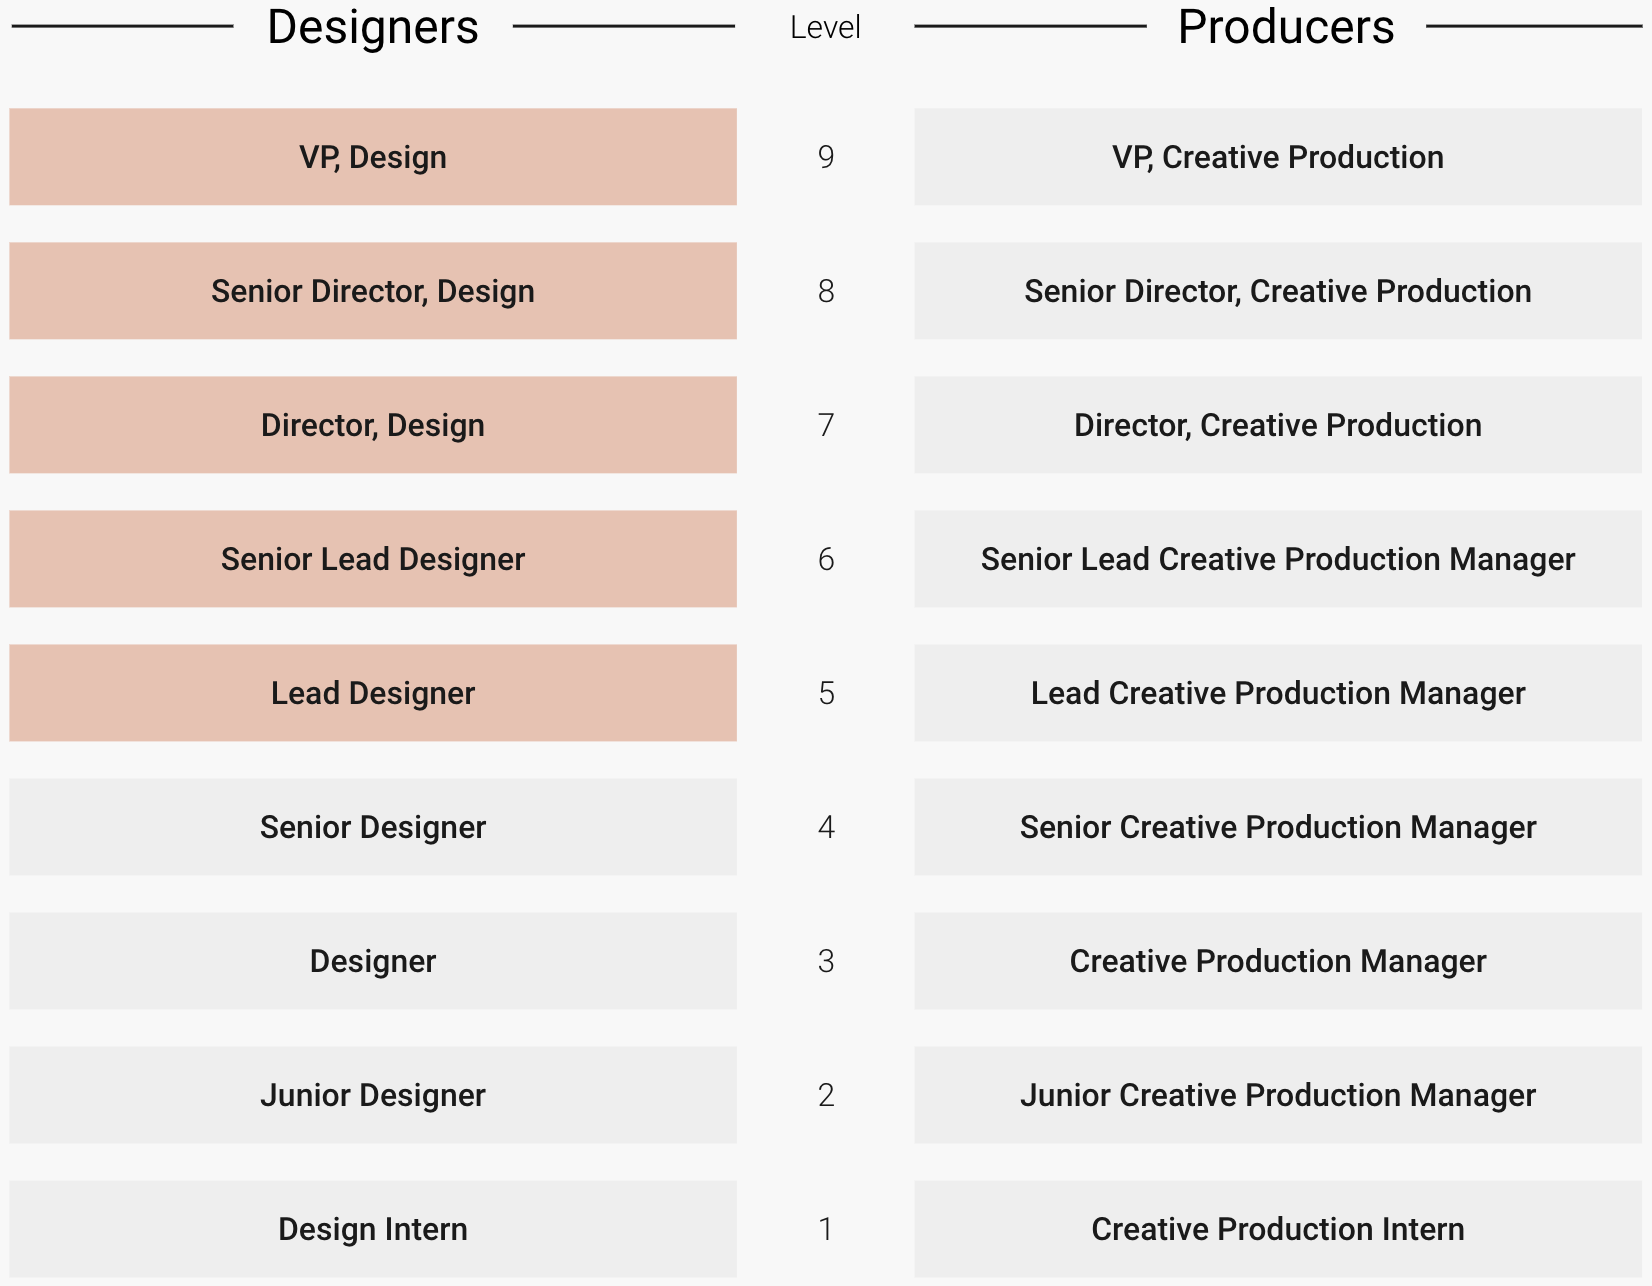
Task: Click Senior Lead Creative Production Manager
Action: [1278, 559]
